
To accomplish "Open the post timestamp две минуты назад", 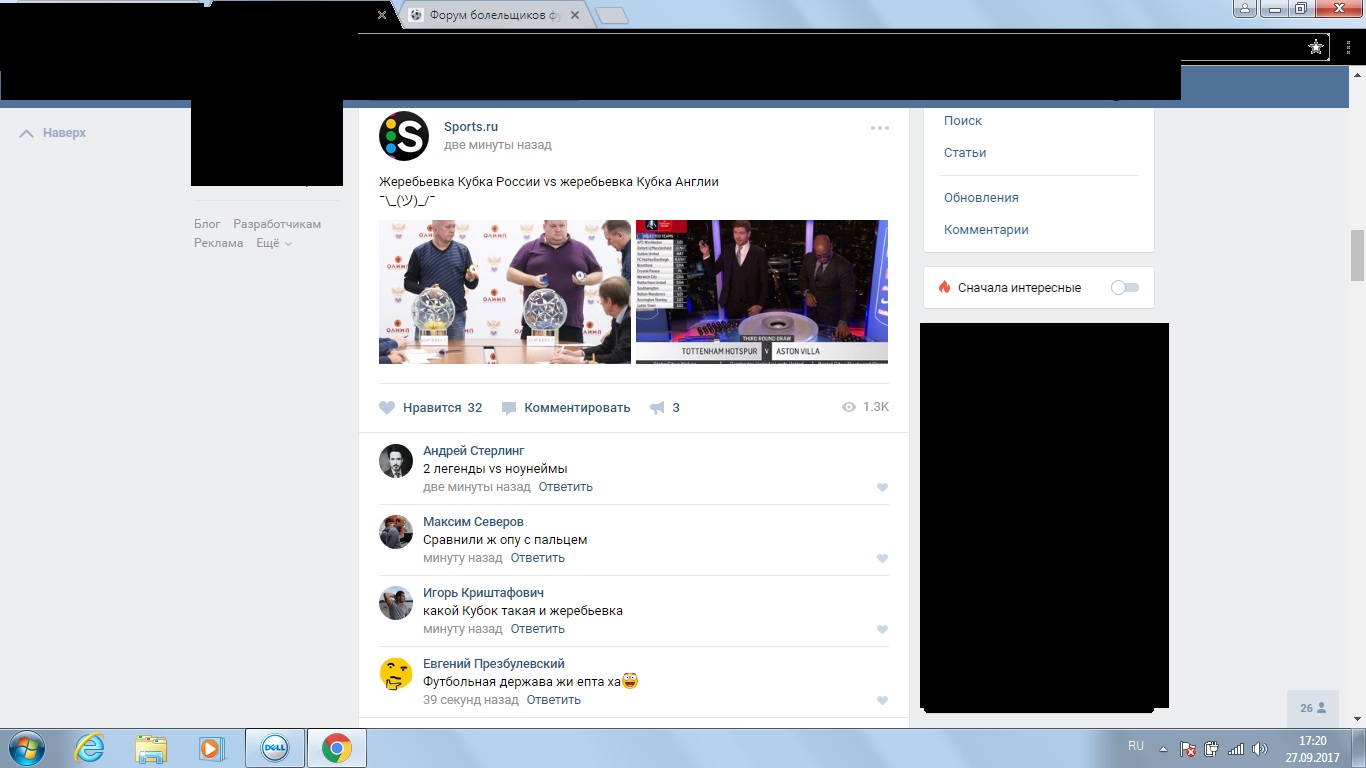I will click(x=498, y=145).
